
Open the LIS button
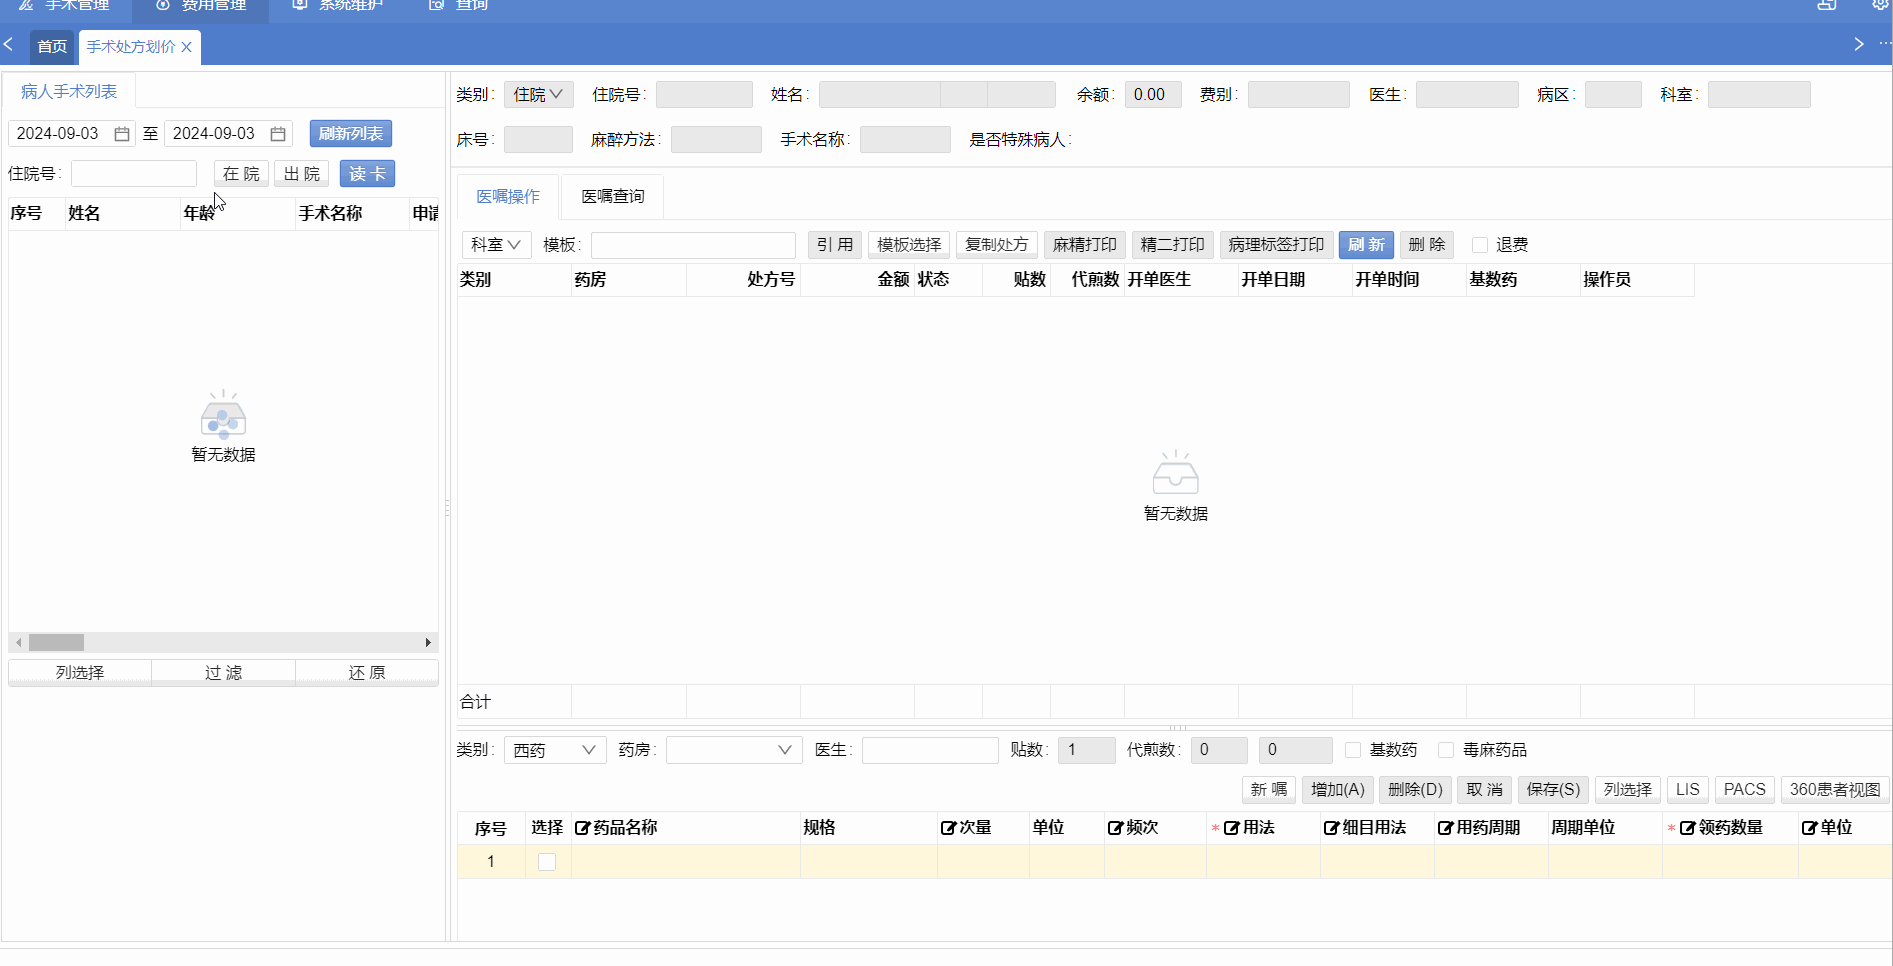point(1688,790)
